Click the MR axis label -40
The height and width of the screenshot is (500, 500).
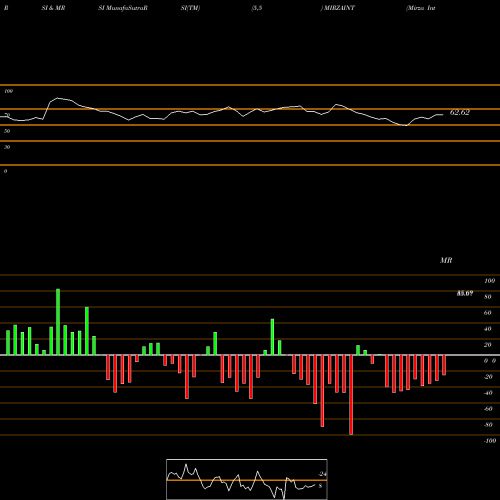coord(488,393)
